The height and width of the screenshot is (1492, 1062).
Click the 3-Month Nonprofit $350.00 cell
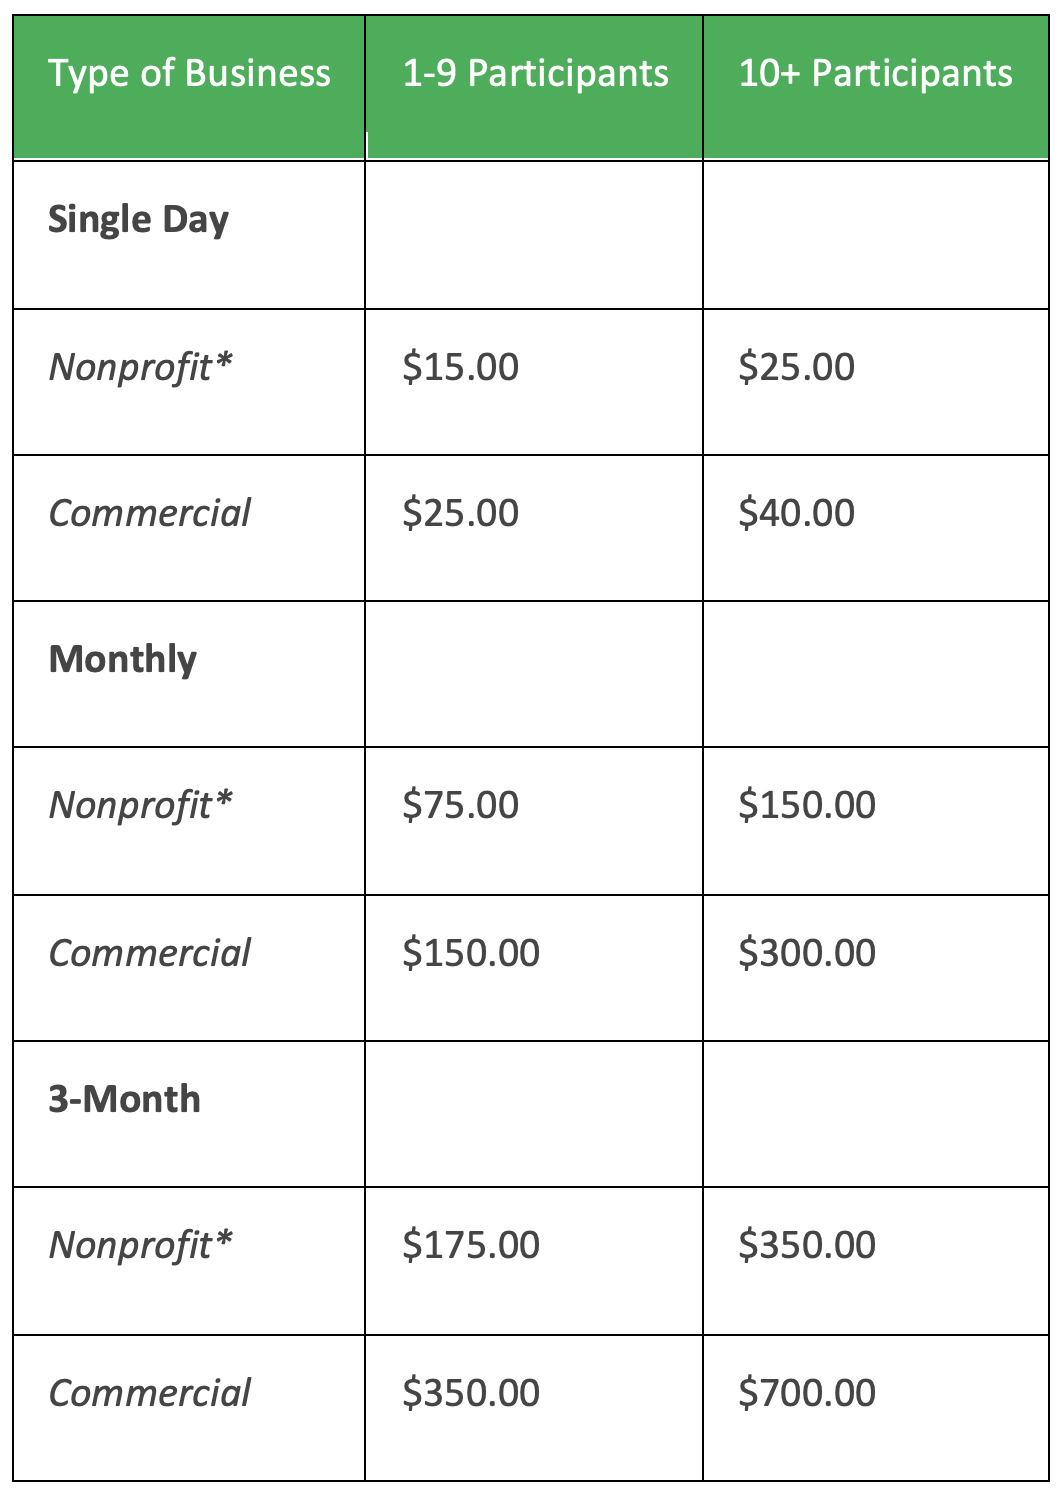point(806,1245)
